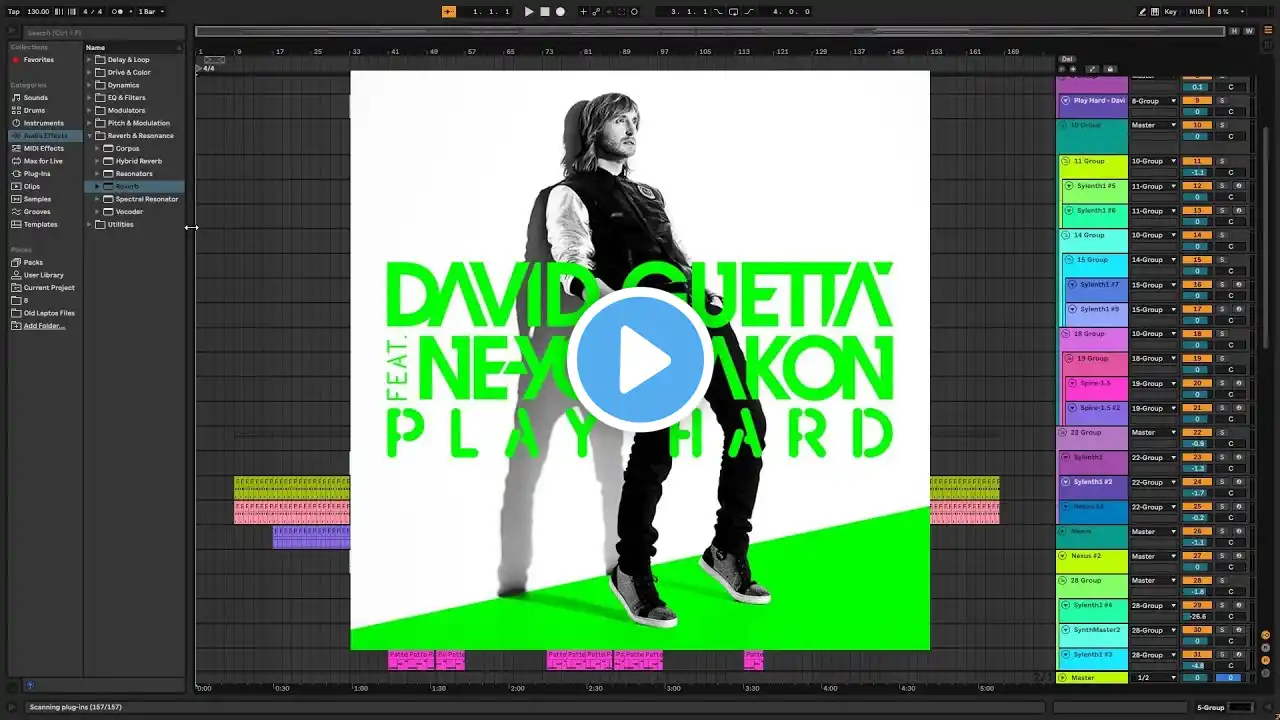Click the W button above track list
The height and width of the screenshot is (720, 1280).
coord(1248,31)
